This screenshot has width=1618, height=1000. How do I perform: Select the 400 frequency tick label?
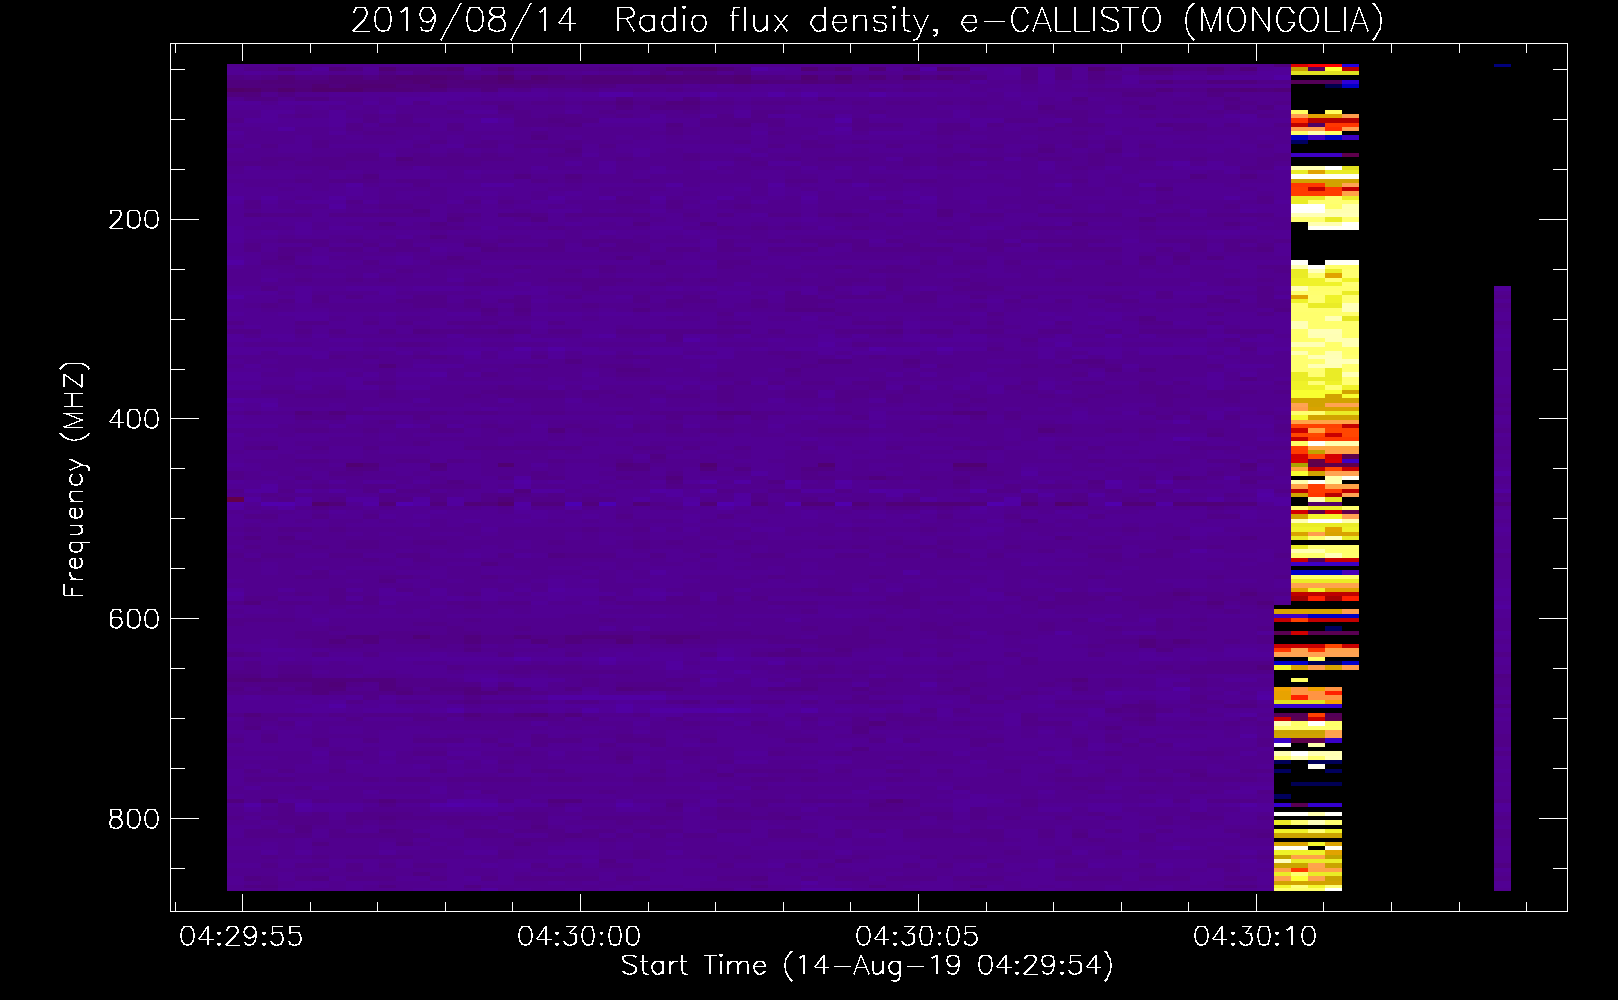click(x=134, y=419)
